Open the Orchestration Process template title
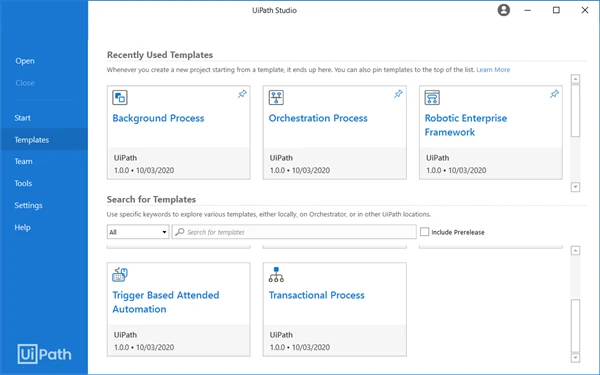Image resolution: width=600 pixels, height=375 pixels. (x=318, y=118)
